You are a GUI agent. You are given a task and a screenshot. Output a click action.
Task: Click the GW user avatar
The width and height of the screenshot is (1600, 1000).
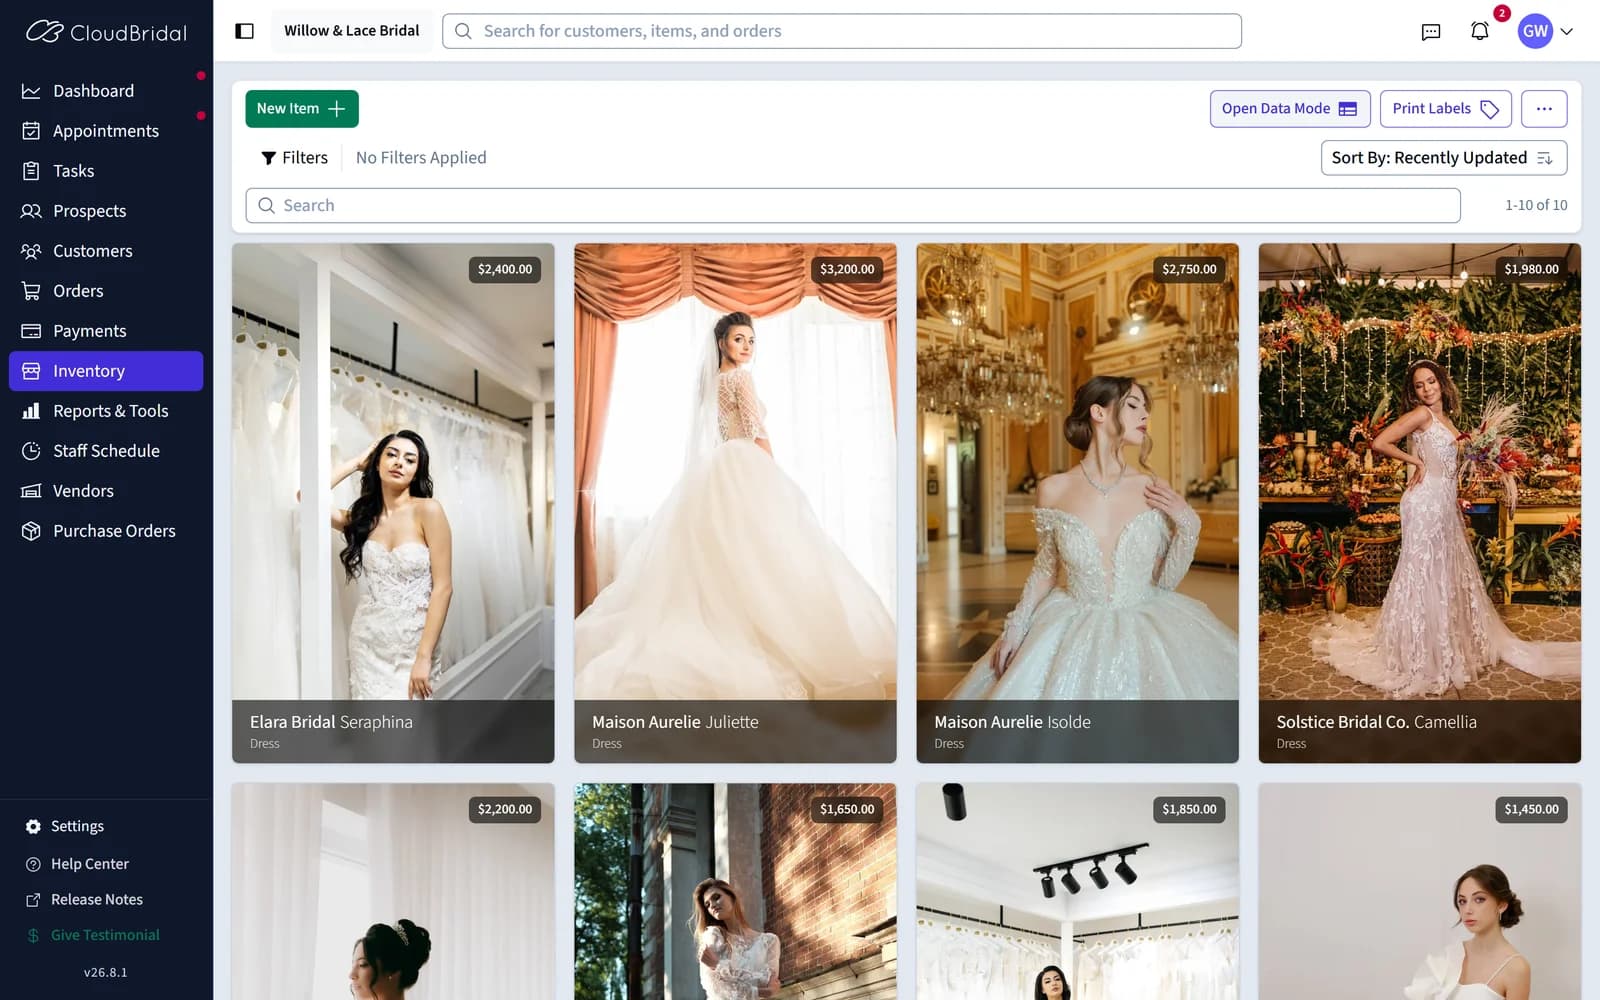1535,31
